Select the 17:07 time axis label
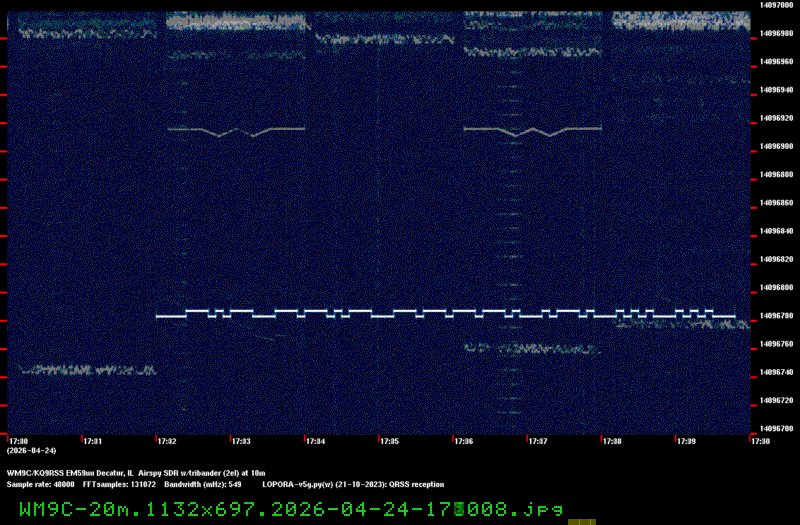800x525 pixels. click(538, 441)
